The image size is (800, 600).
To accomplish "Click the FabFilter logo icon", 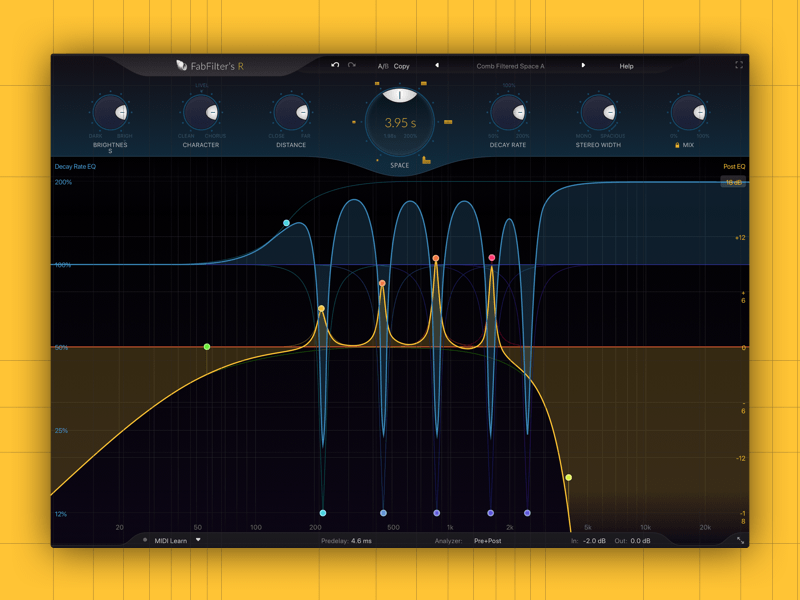I will (181, 65).
